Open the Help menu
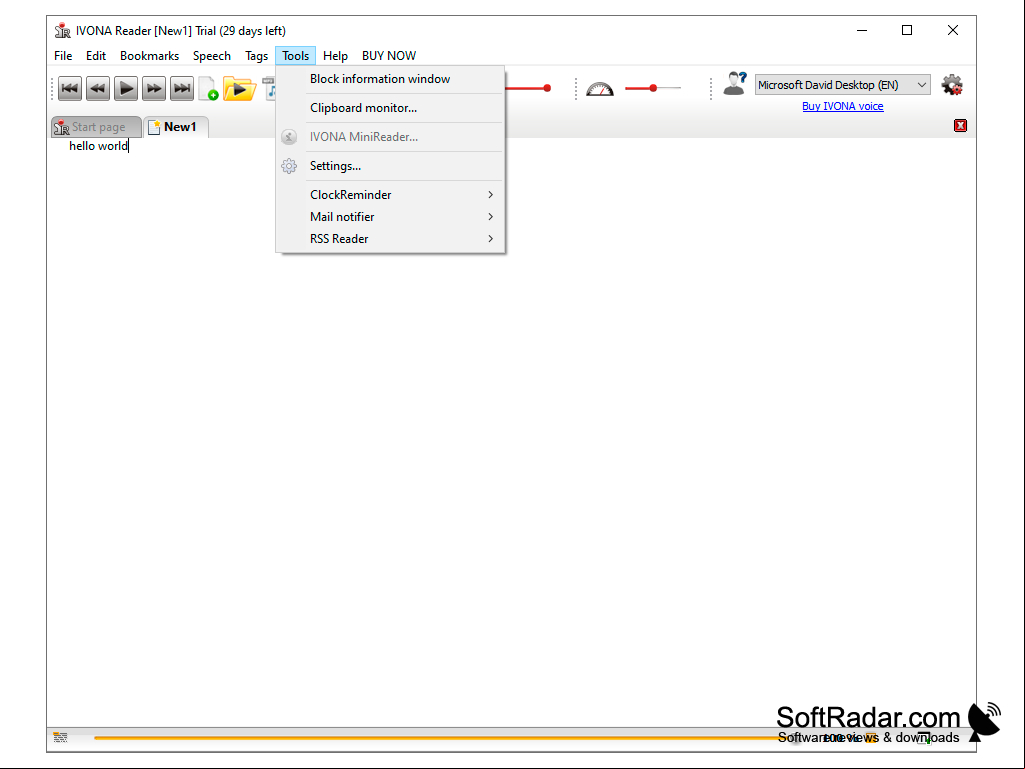1025x769 pixels. point(335,56)
